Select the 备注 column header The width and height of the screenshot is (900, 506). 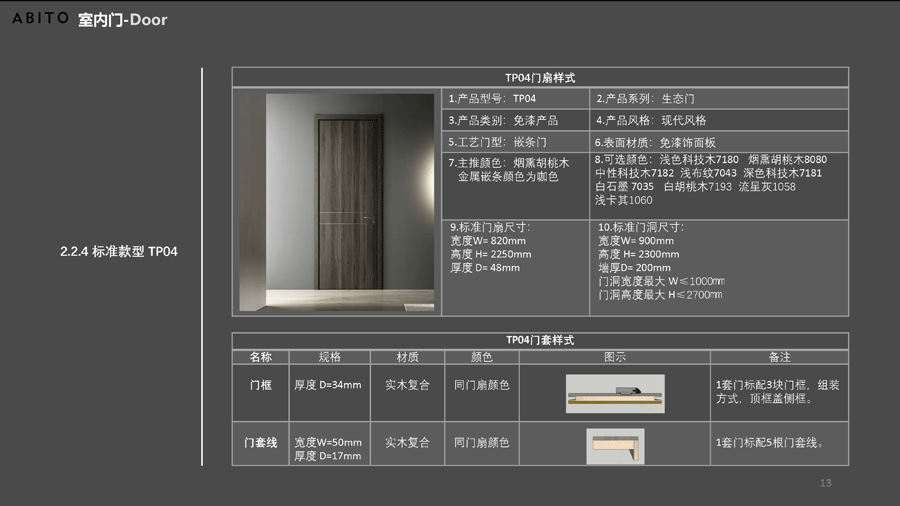coord(780,357)
